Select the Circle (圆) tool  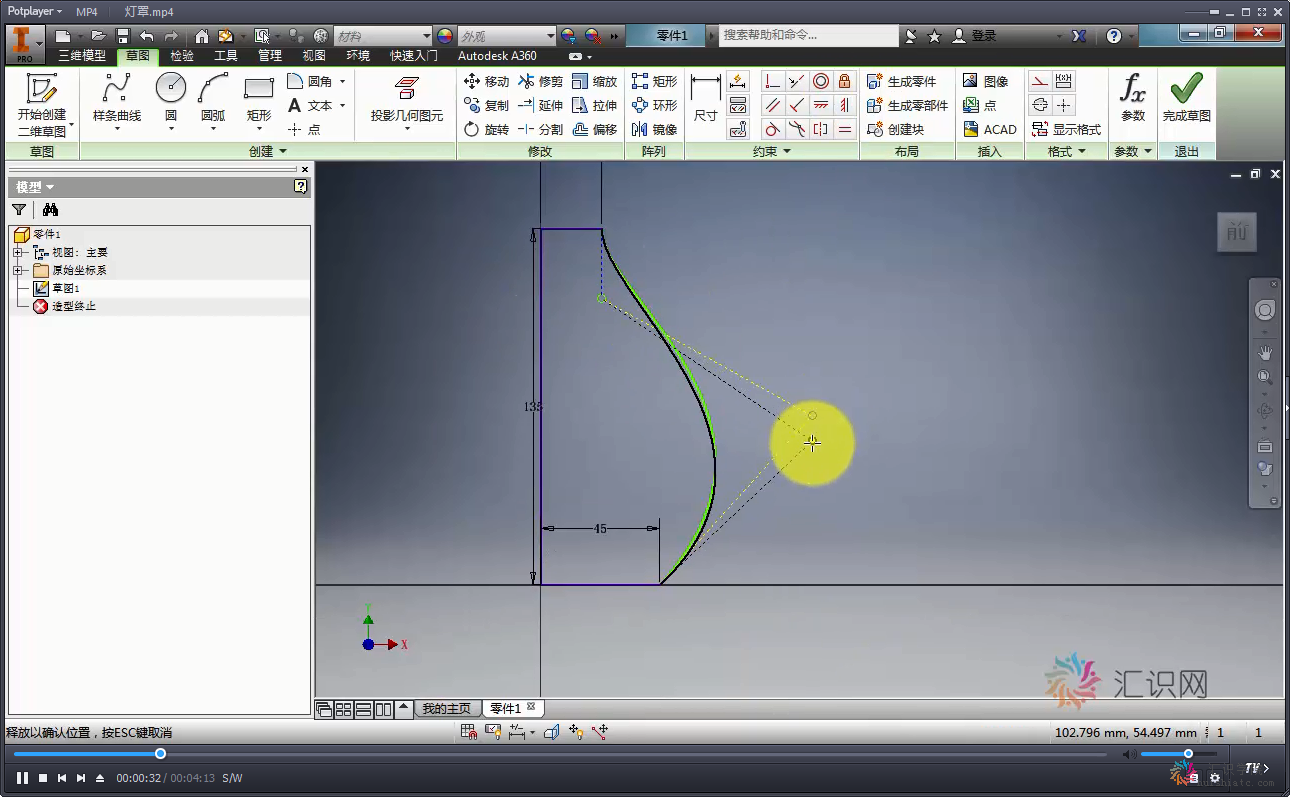coord(171,98)
